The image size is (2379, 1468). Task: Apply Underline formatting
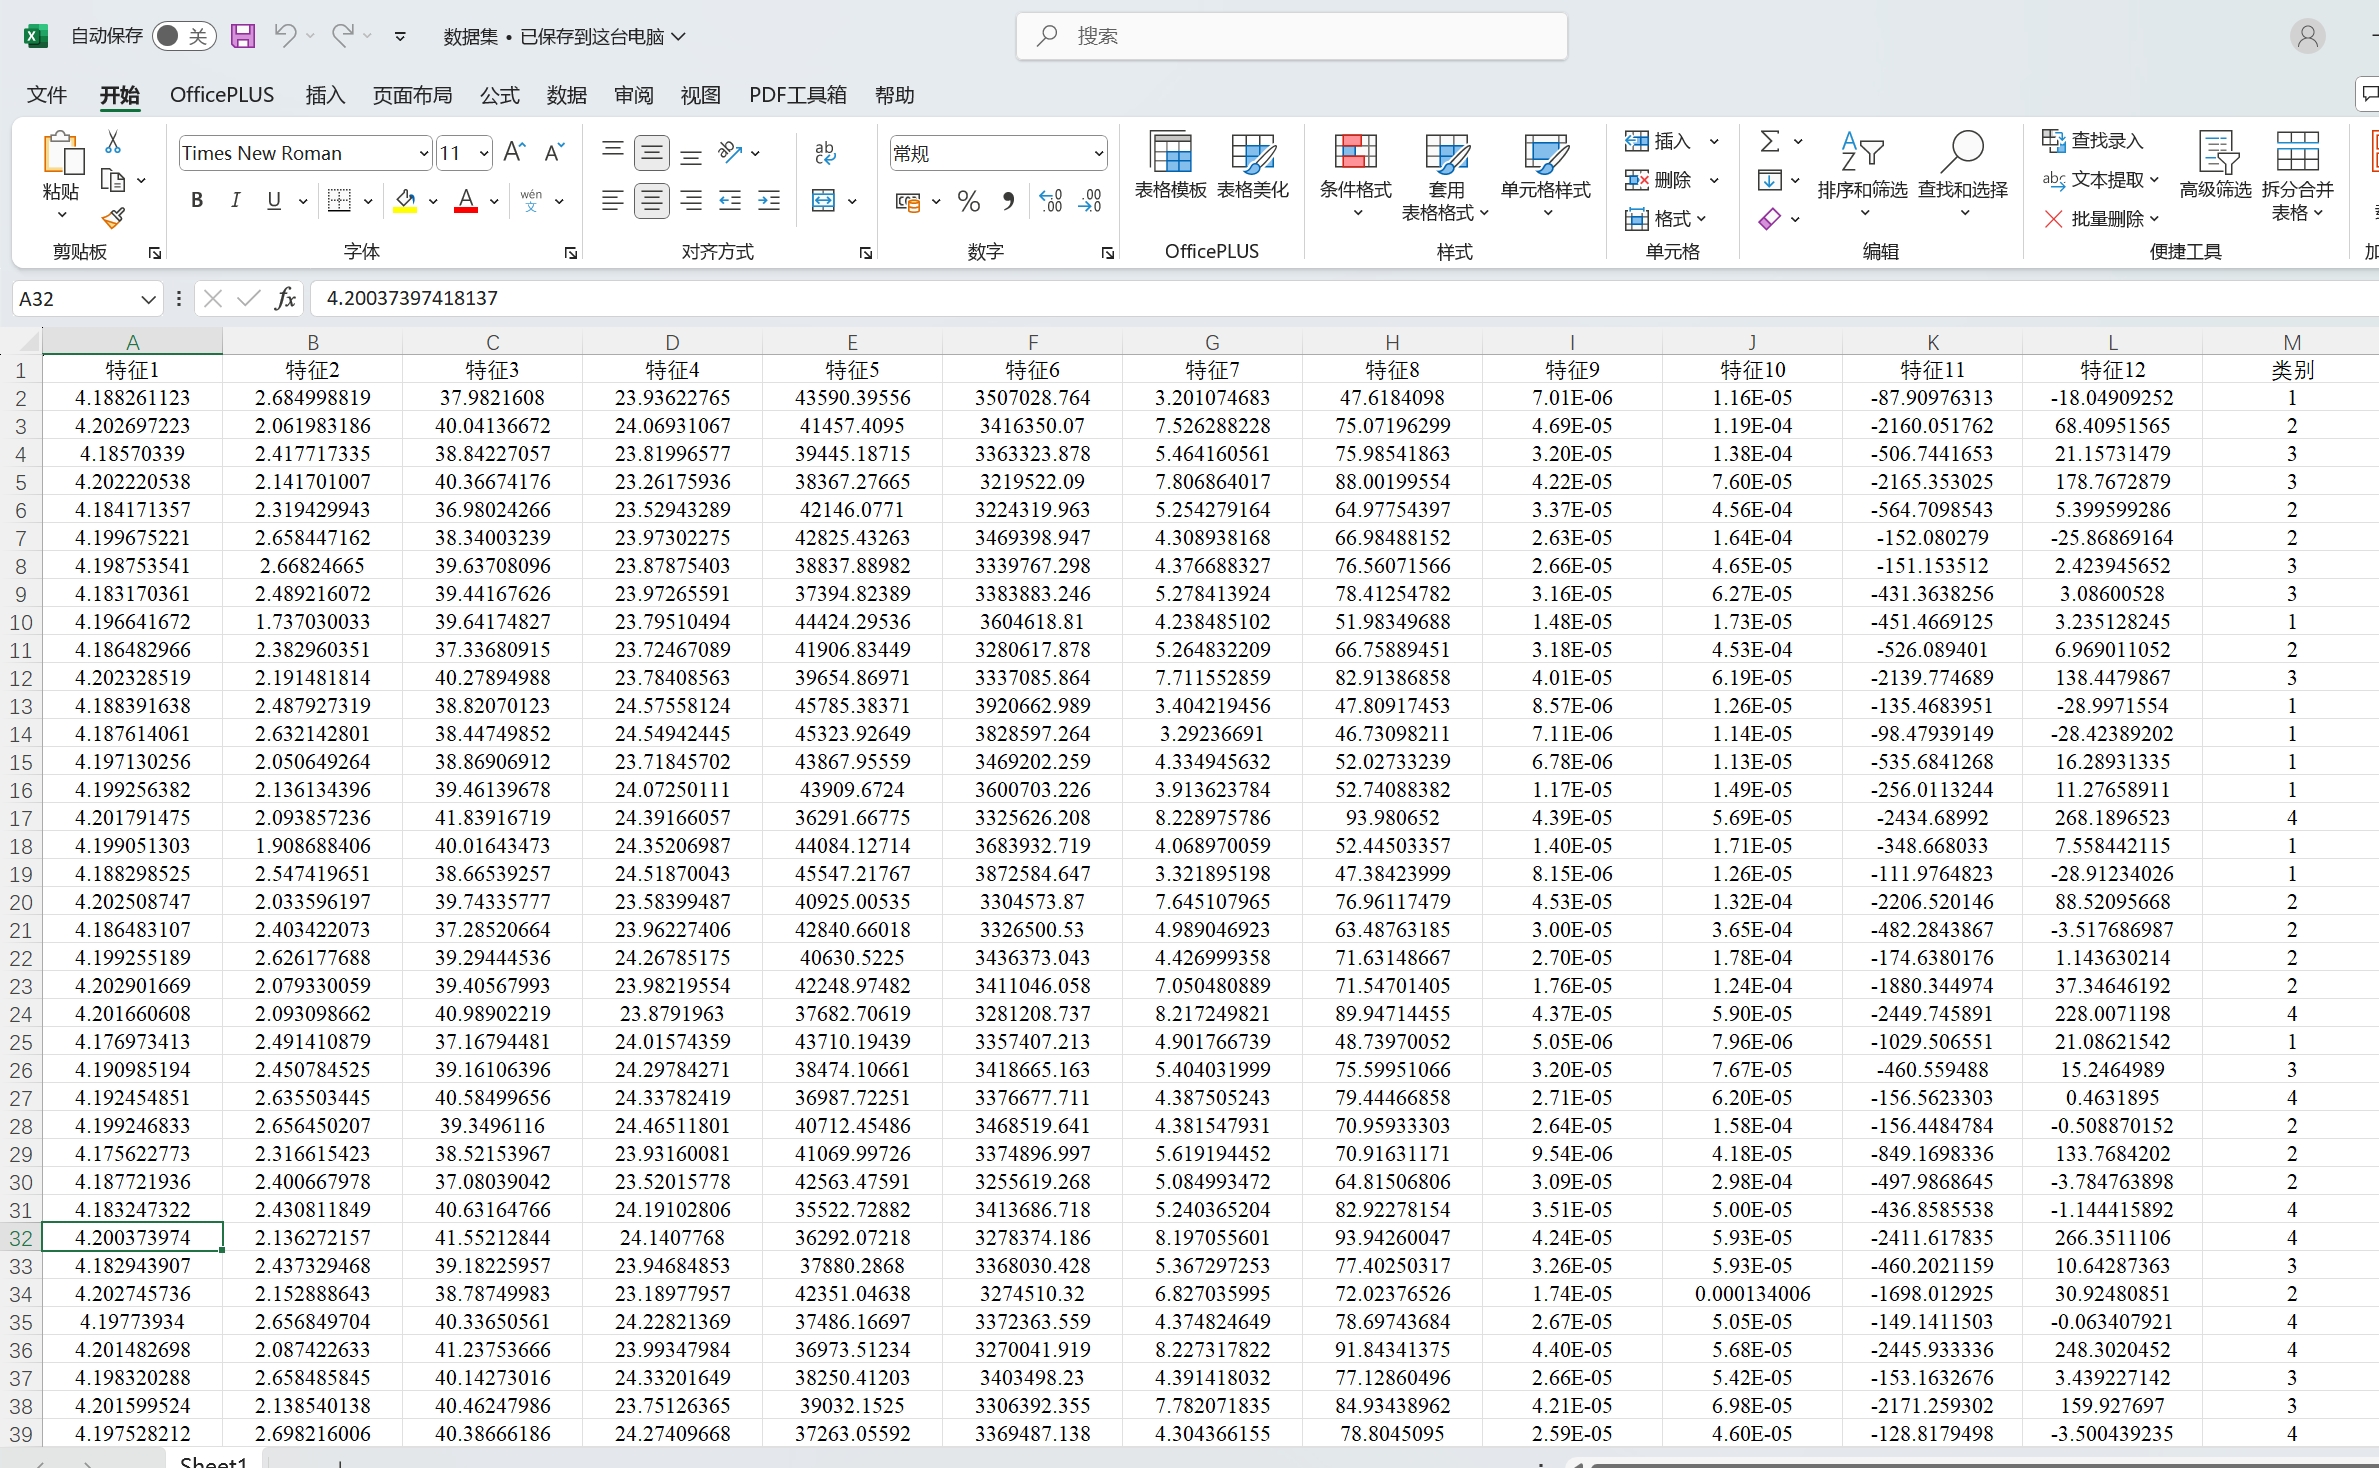pyautogui.click(x=274, y=201)
